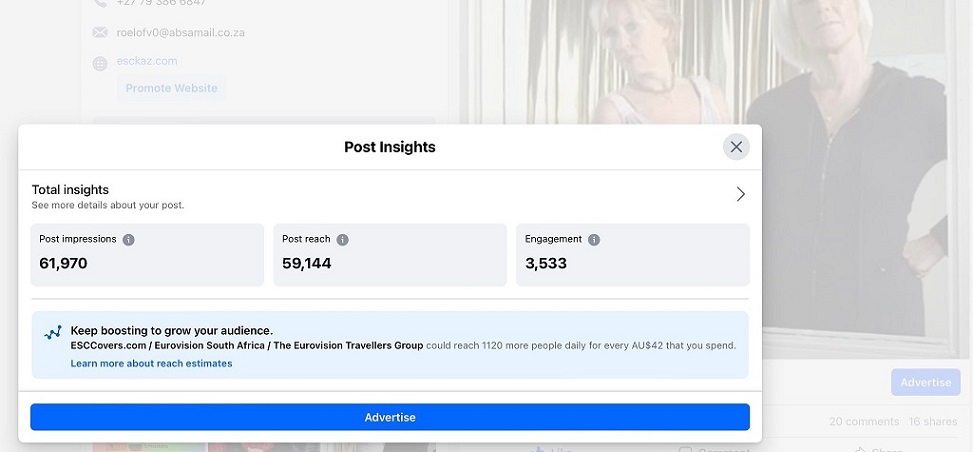
Task: Click the Engagement info icon
Action: [x=593, y=240]
